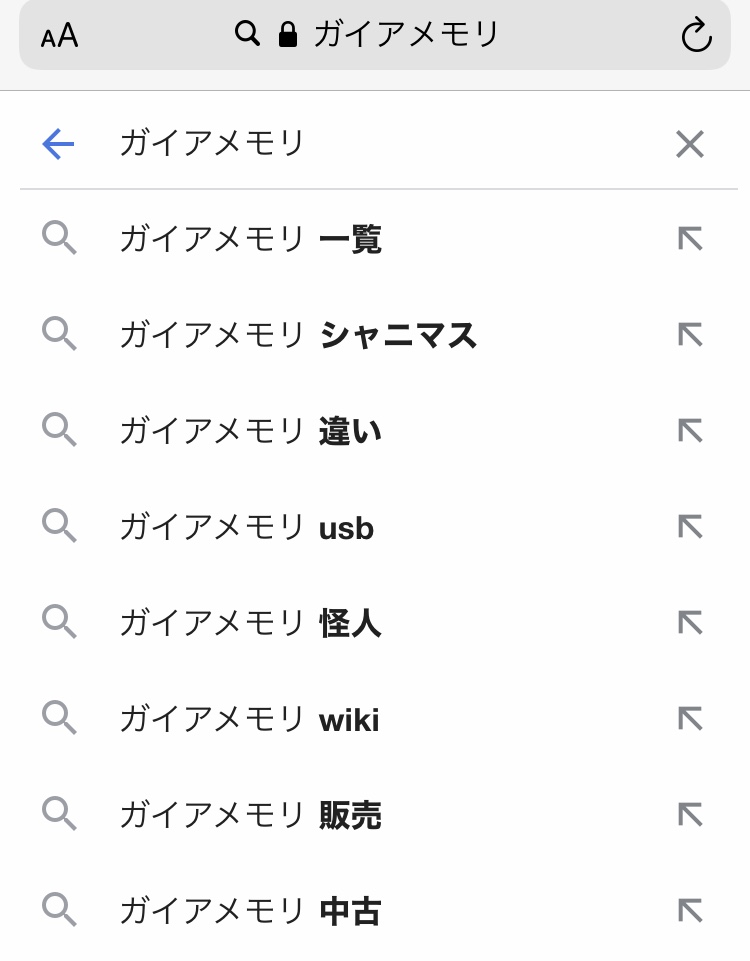Clear the search field with X
Image resolution: width=750 pixels, height=961 pixels.
690,145
